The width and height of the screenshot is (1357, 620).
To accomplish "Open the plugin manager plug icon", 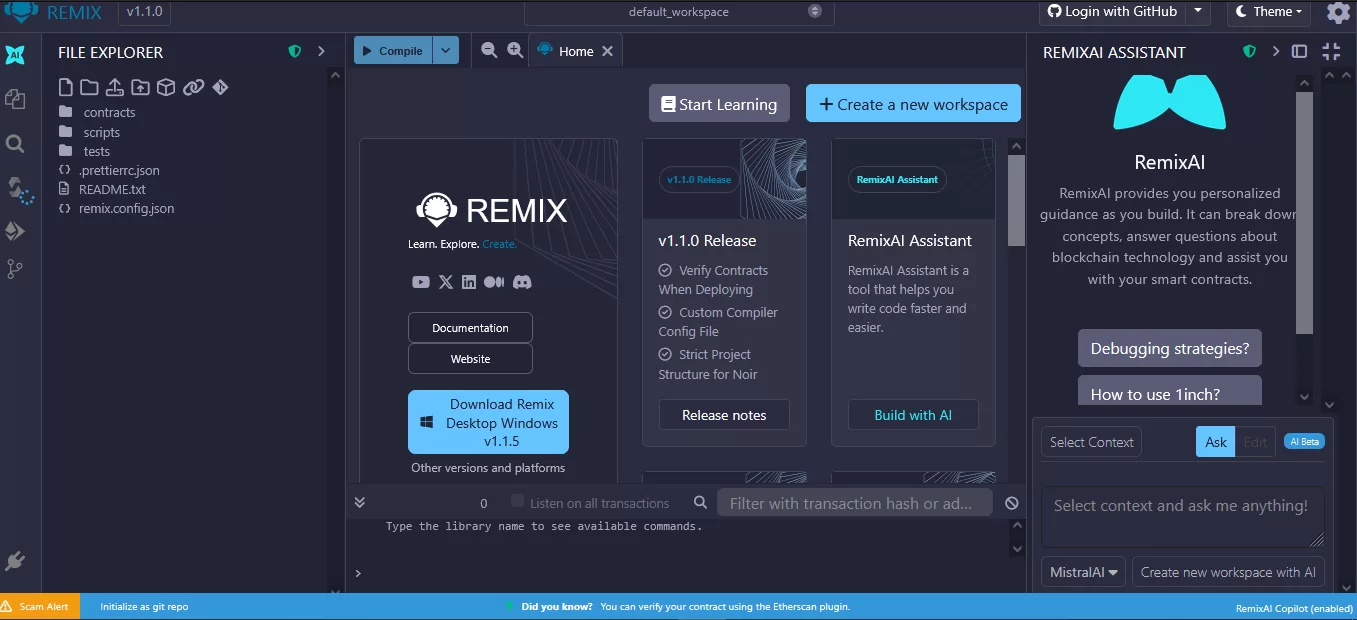I will [x=15, y=561].
